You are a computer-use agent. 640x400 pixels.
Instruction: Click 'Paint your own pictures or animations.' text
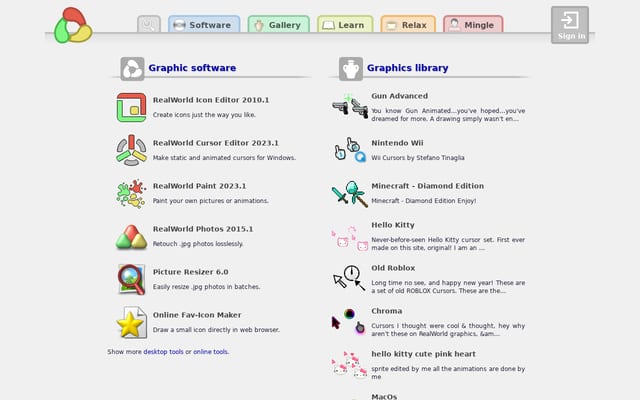click(211, 201)
